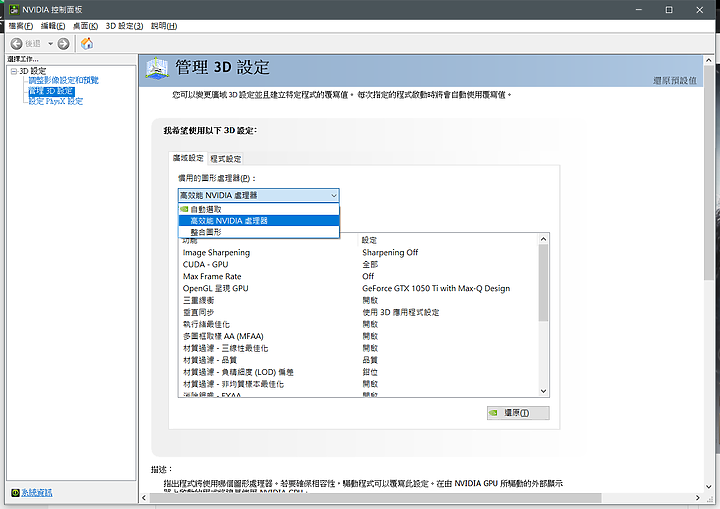Open the back history dropdown arrow
Image resolution: width=720 pixels, height=509 pixels.
coord(51,44)
